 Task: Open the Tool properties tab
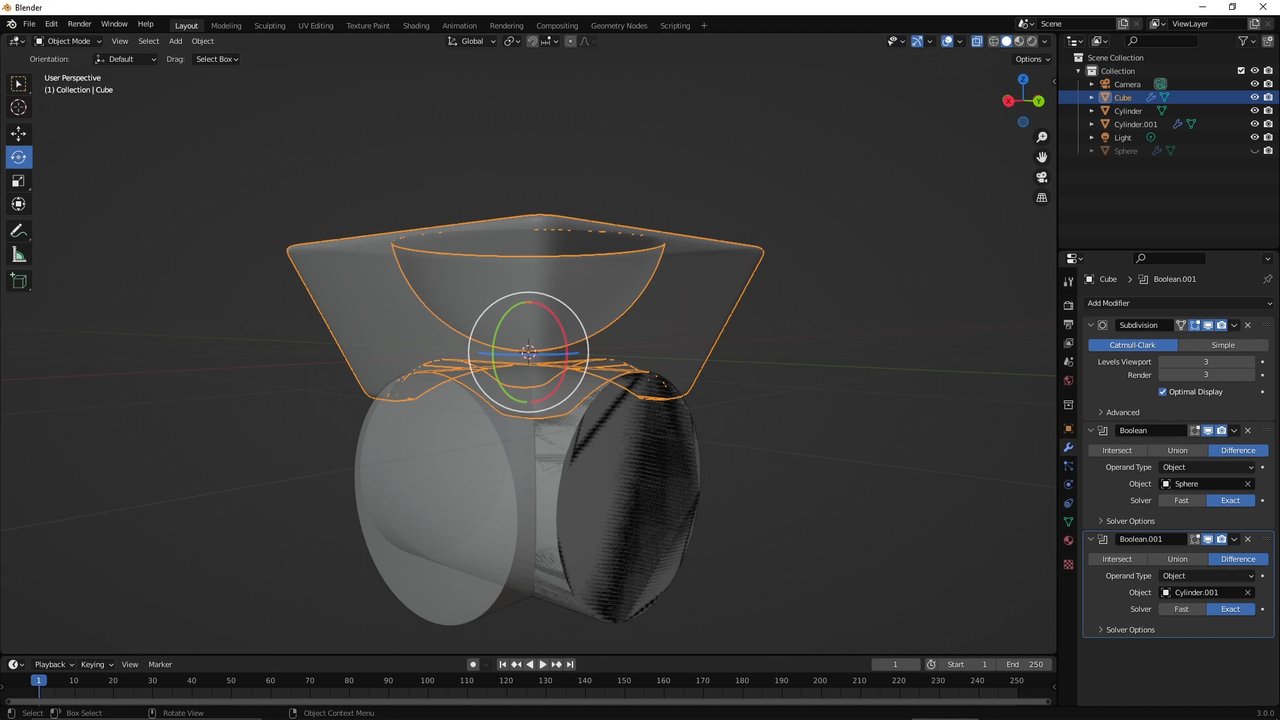tap(1068, 282)
